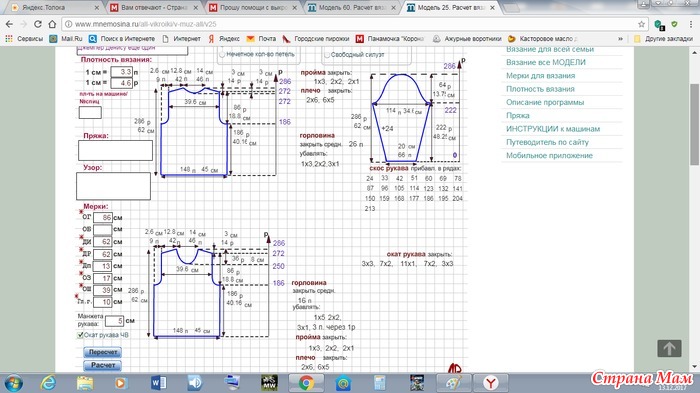This screenshot has width=700, height=393.
Task: Open the Apps (Сервисы) grid icon
Action: pos(9,39)
